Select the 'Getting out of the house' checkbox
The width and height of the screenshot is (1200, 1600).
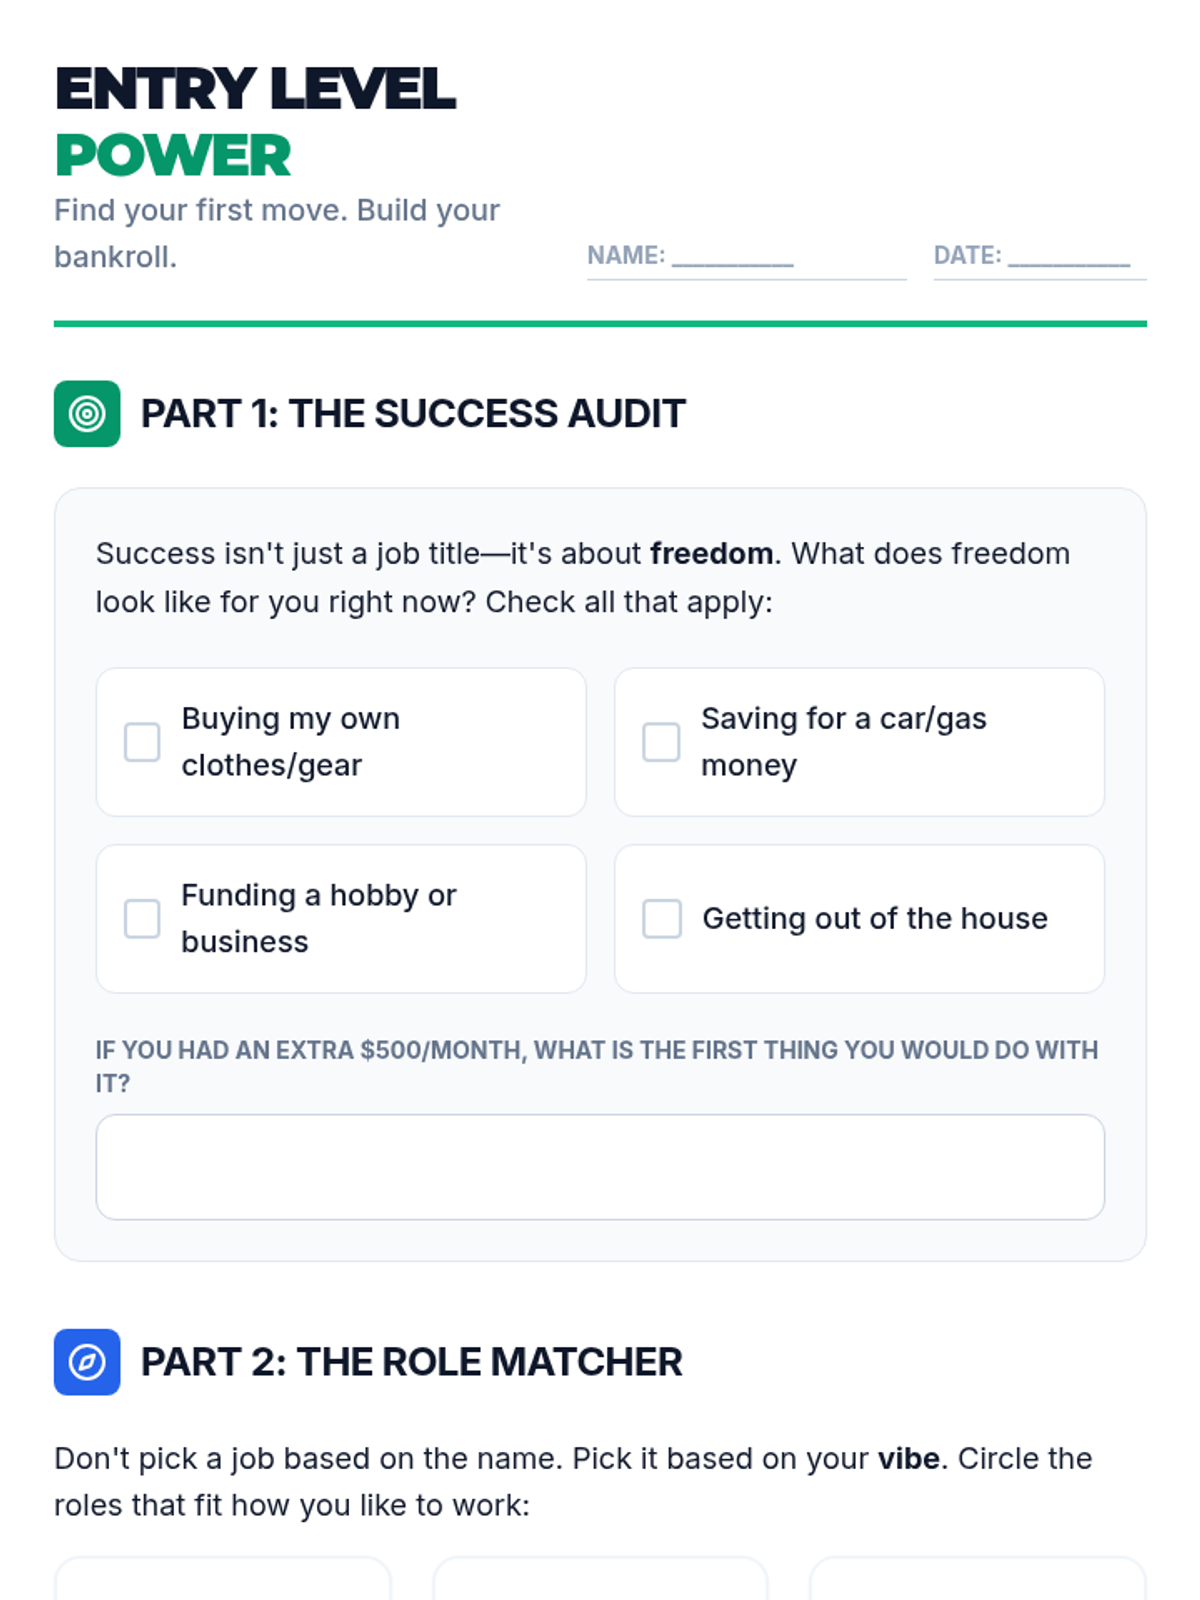[x=661, y=918]
